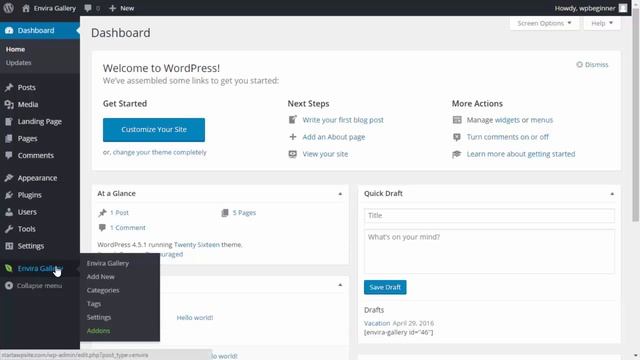This screenshot has height=360, width=640.
Task: Click the Collapse menu label
Action: (40, 286)
